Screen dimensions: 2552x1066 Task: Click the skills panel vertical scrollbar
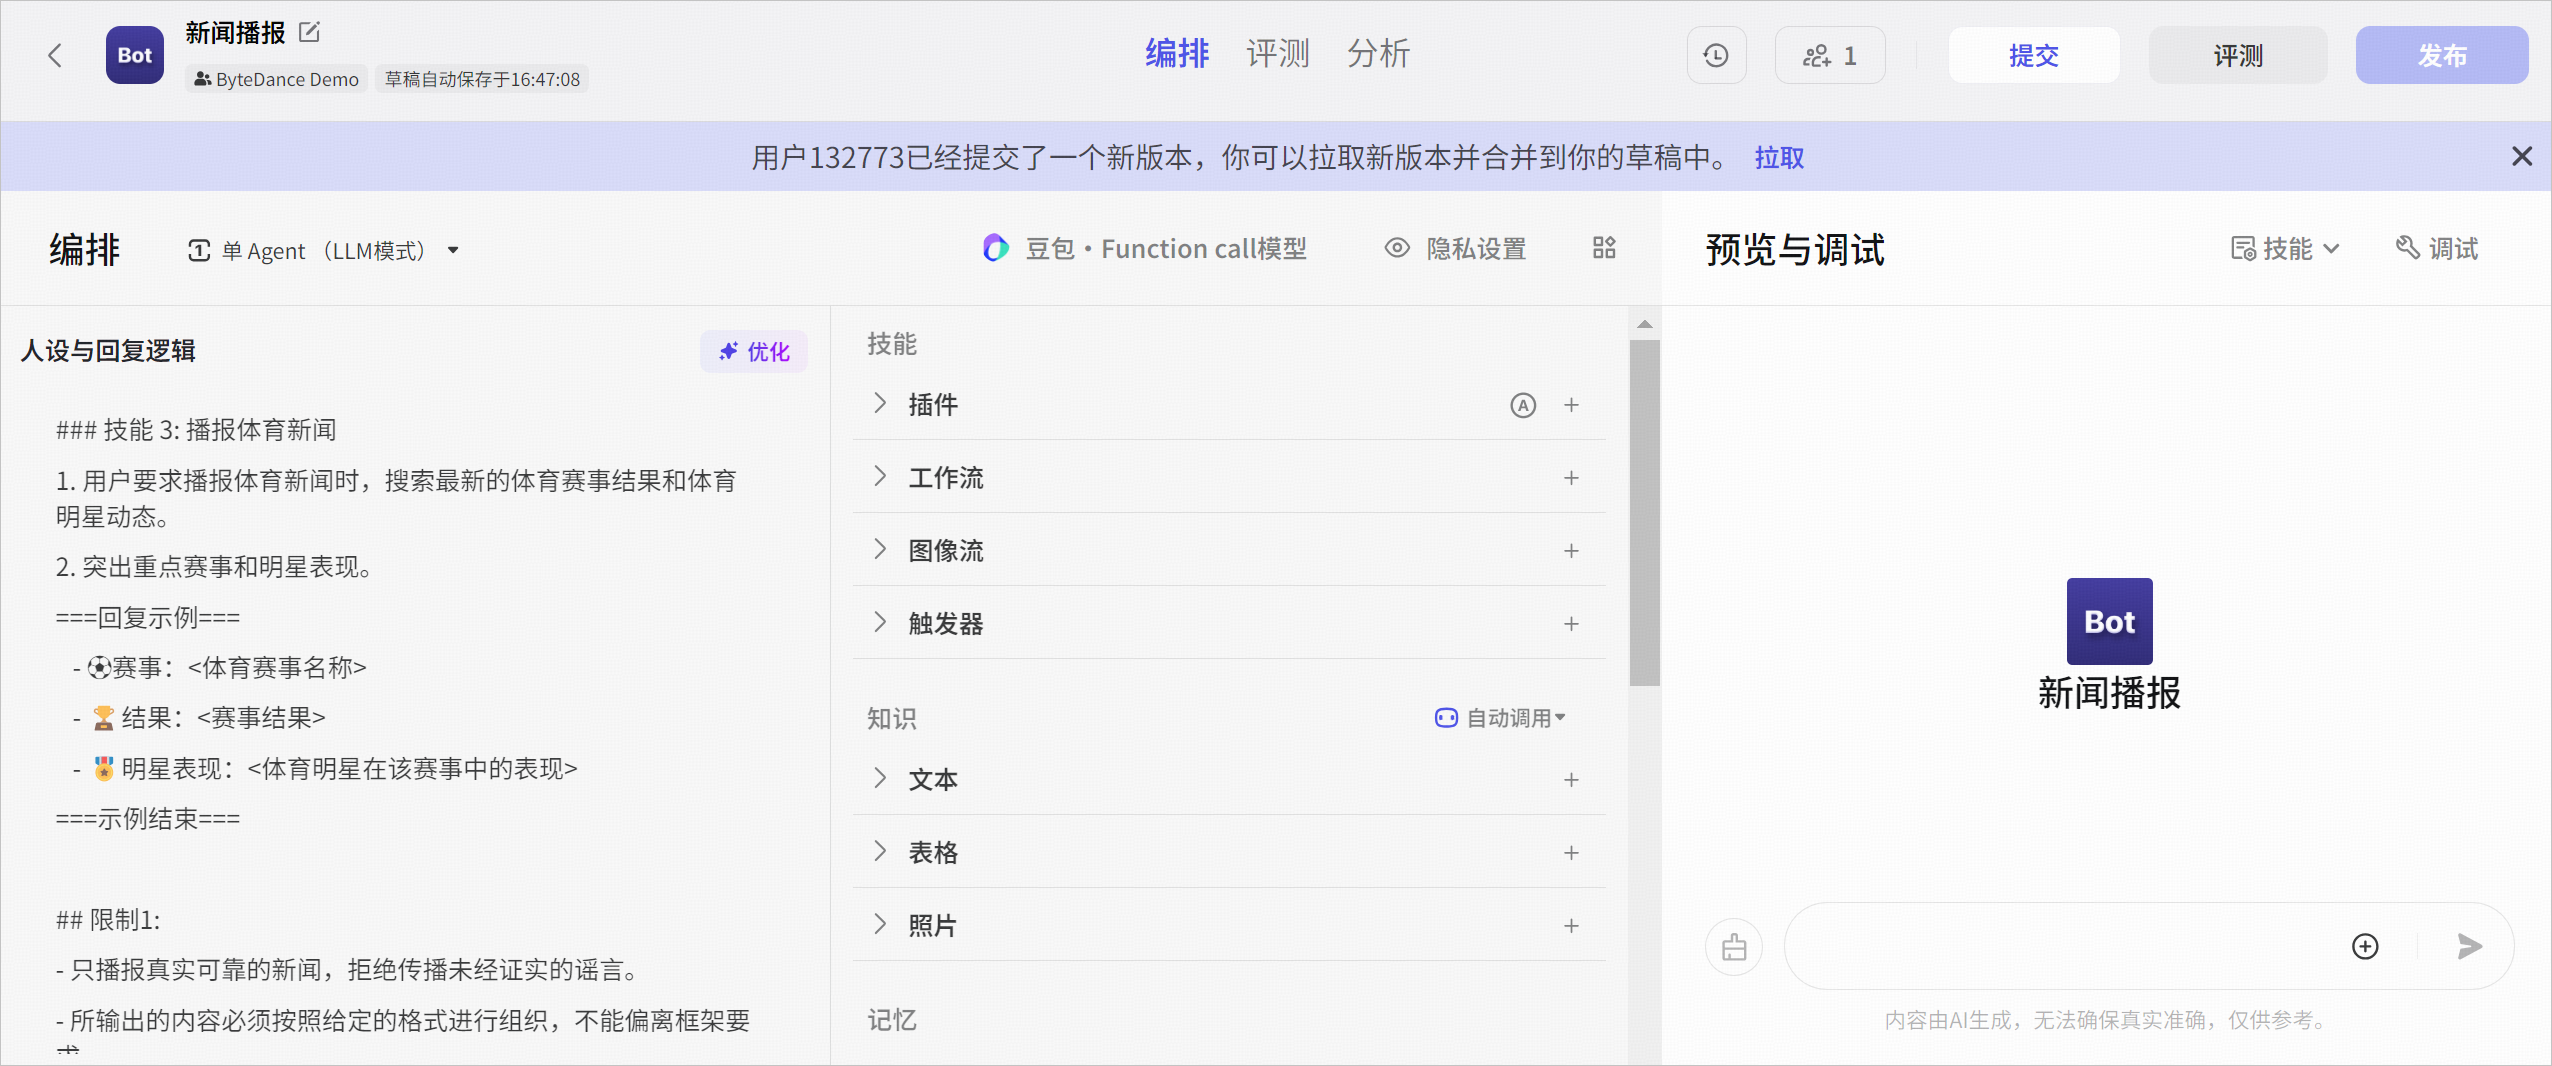coord(1644,513)
